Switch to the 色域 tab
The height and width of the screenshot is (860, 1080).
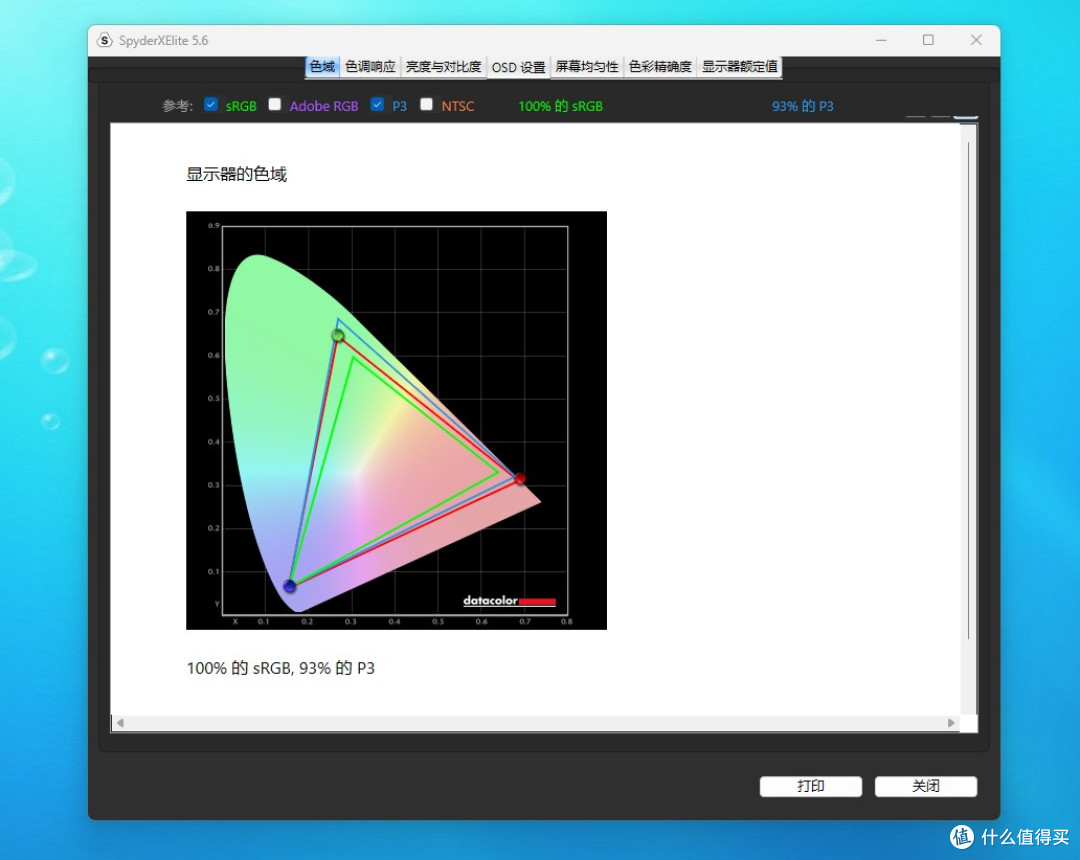[322, 67]
